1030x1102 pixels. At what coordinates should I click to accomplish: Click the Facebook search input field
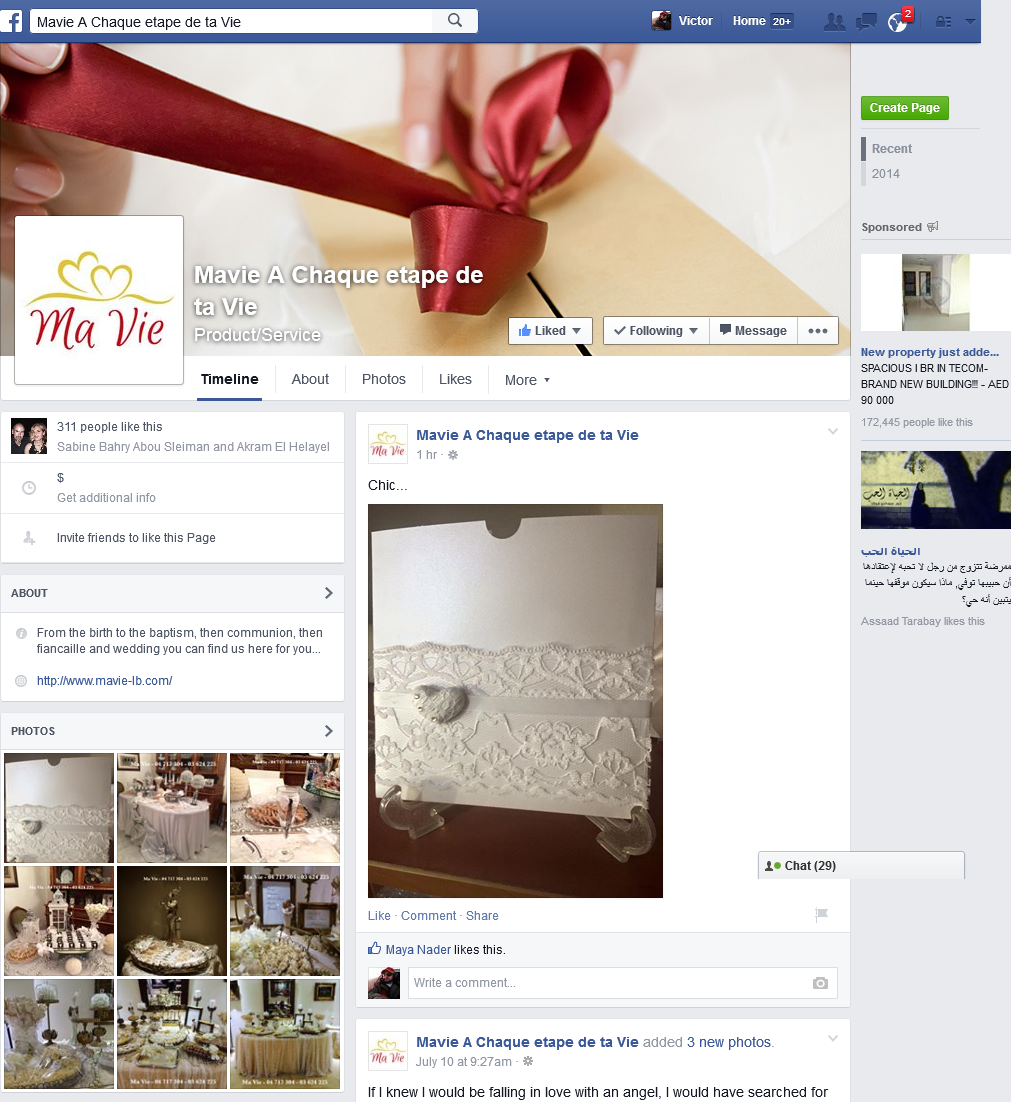232,21
